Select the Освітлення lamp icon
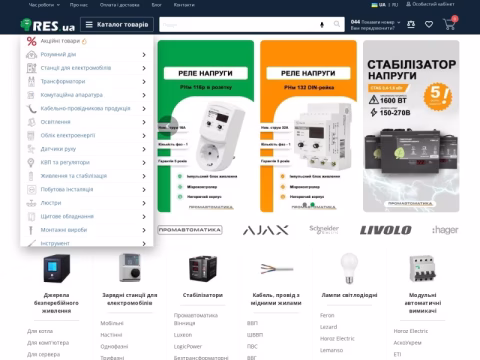The height and width of the screenshot is (360, 480). [x=31, y=122]
